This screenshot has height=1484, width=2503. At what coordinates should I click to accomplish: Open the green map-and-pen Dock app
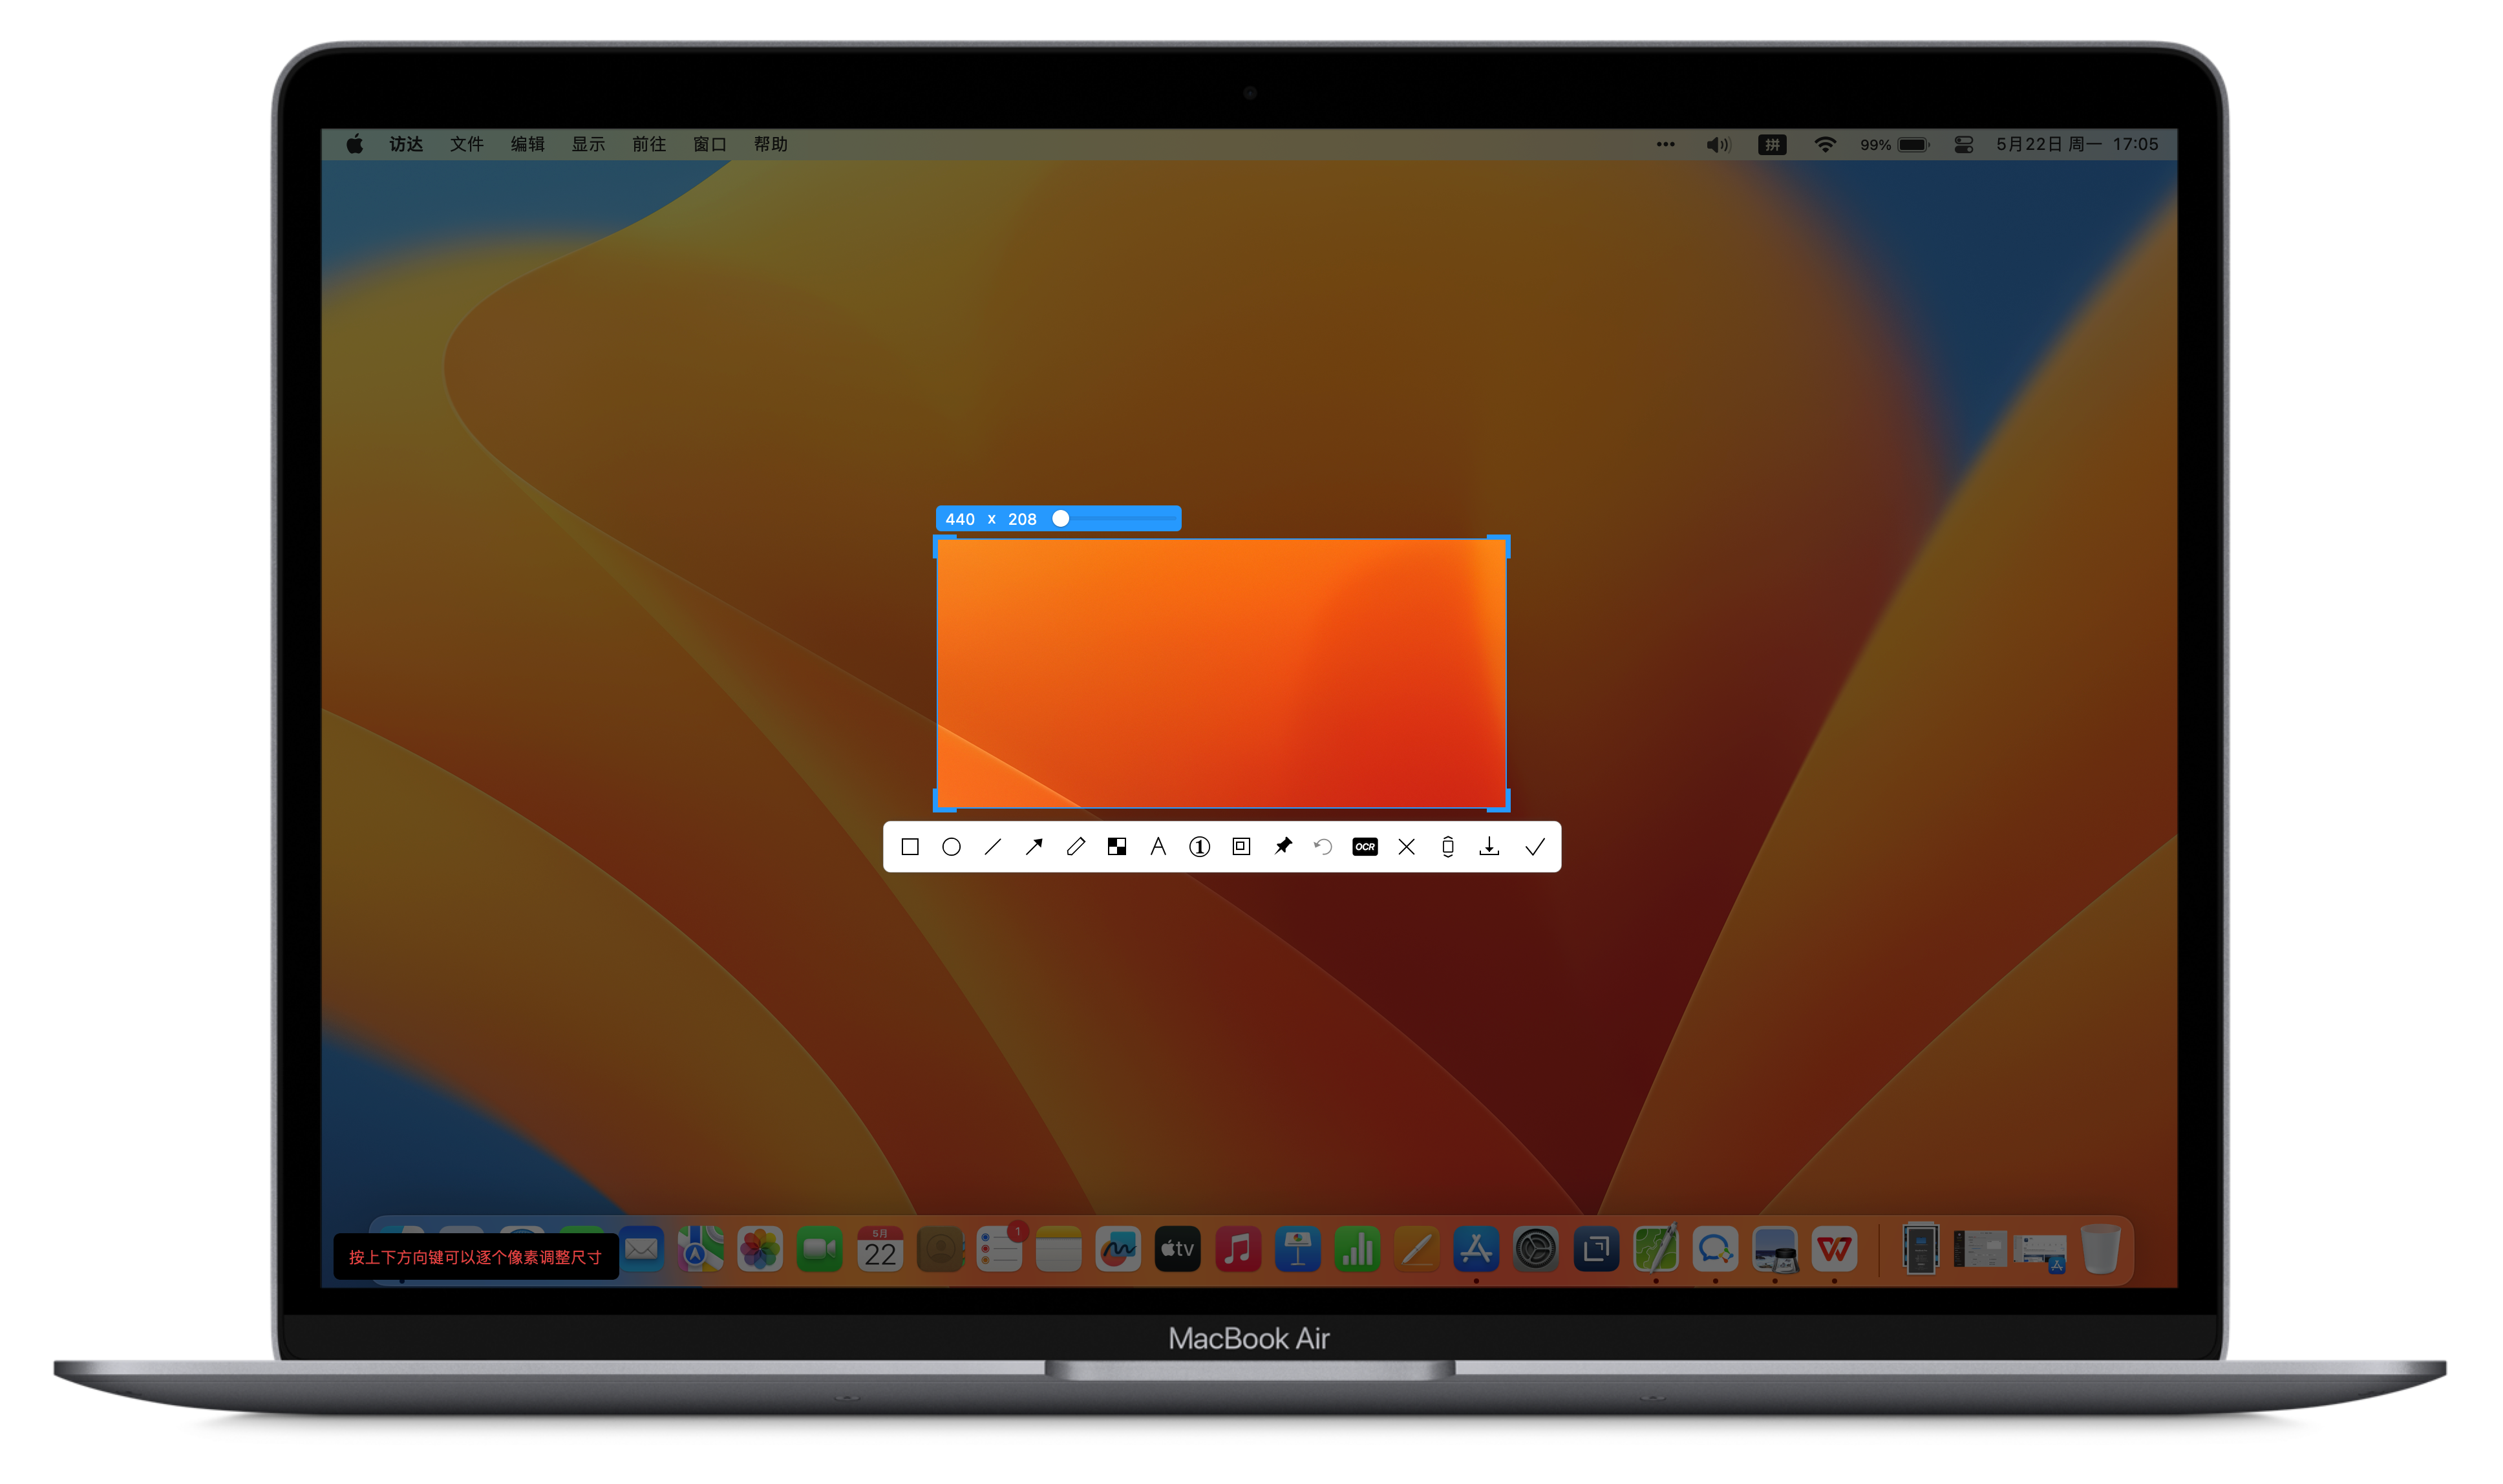[x=1656, y=1249]
